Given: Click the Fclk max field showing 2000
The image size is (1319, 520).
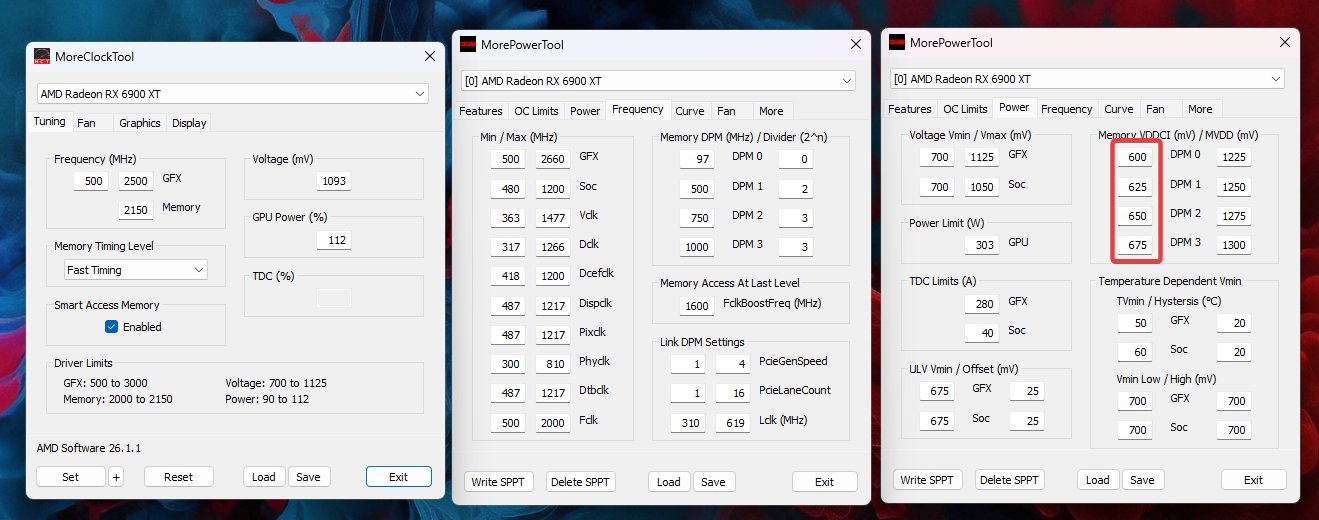Looking at the screenshot, I should (x=553, y=423).
